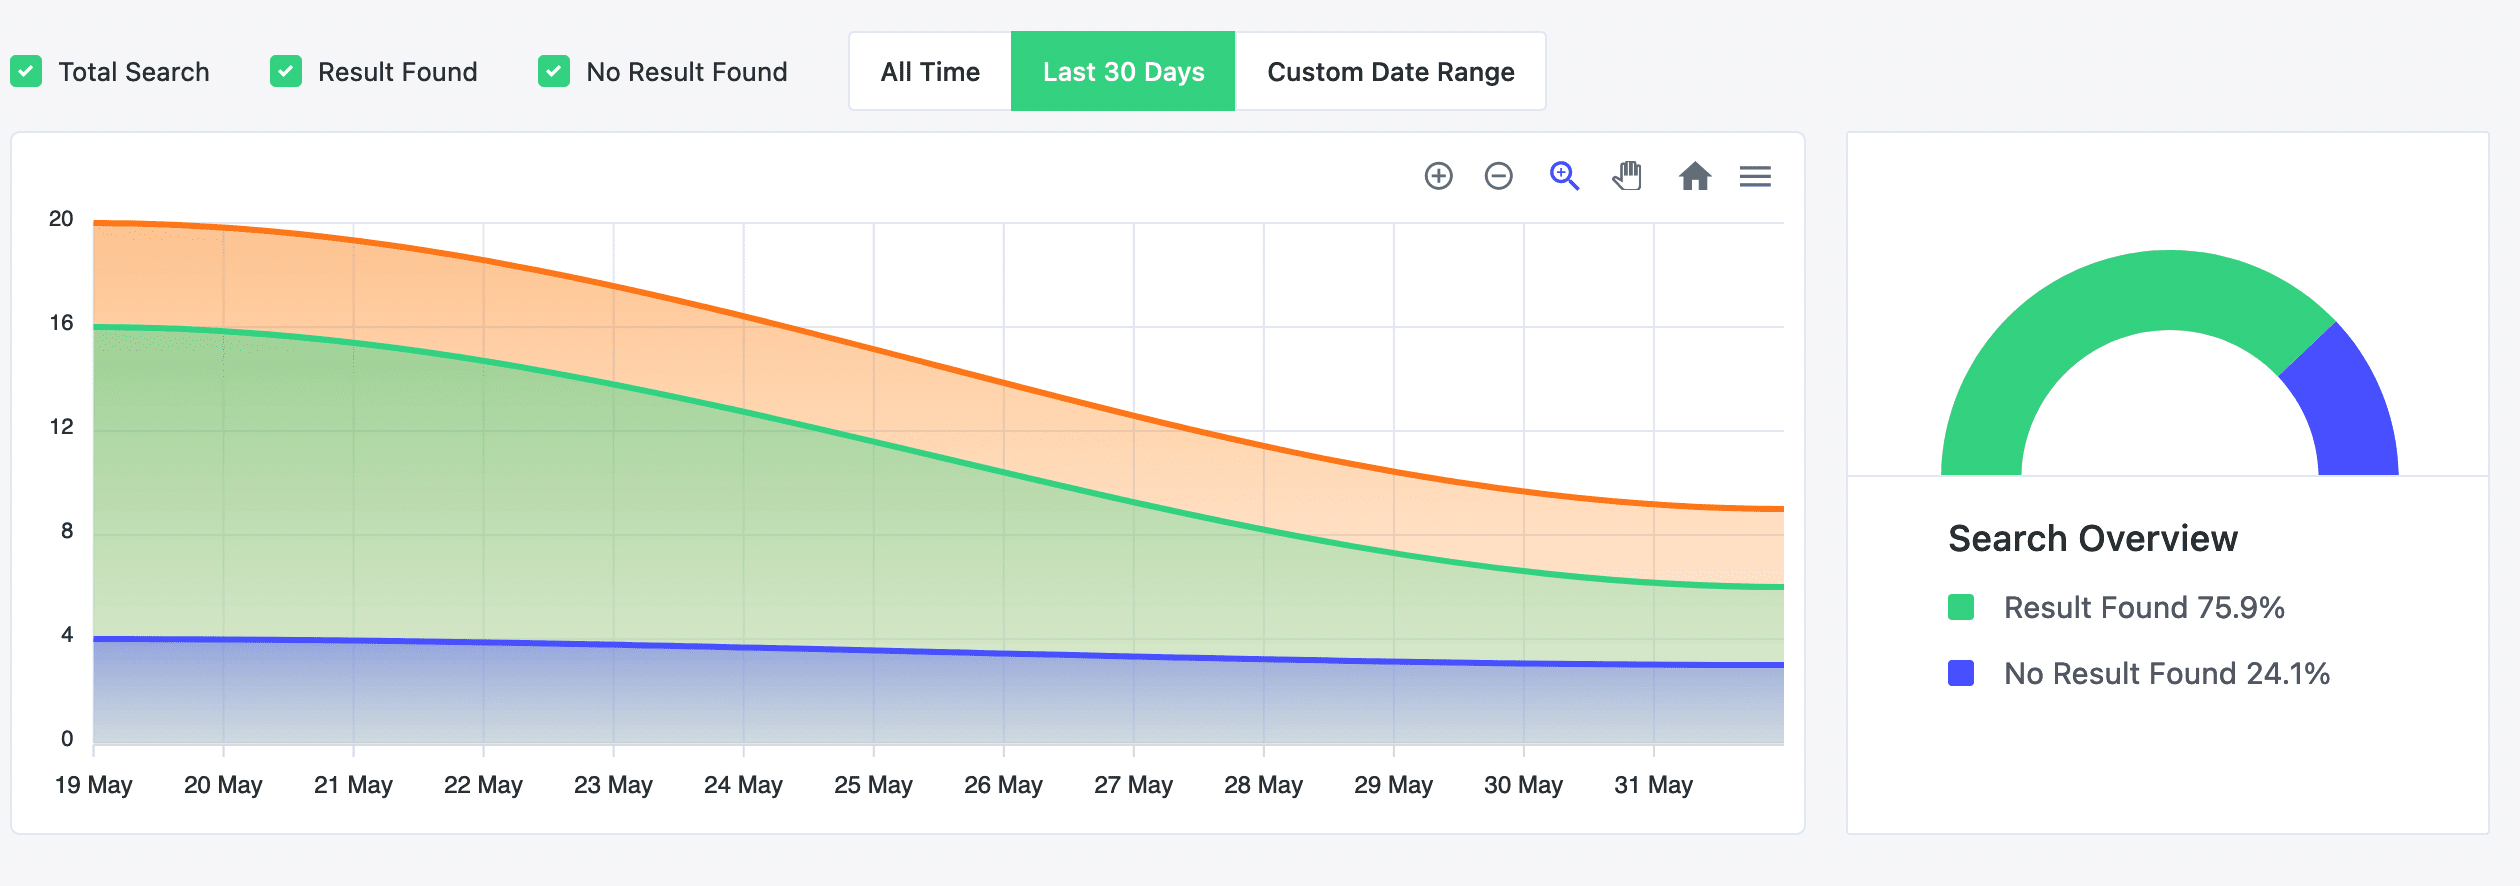2520x886 pixels.
Task: Click the green Result Found legend swatch
Action: (x=1961, y=607)
